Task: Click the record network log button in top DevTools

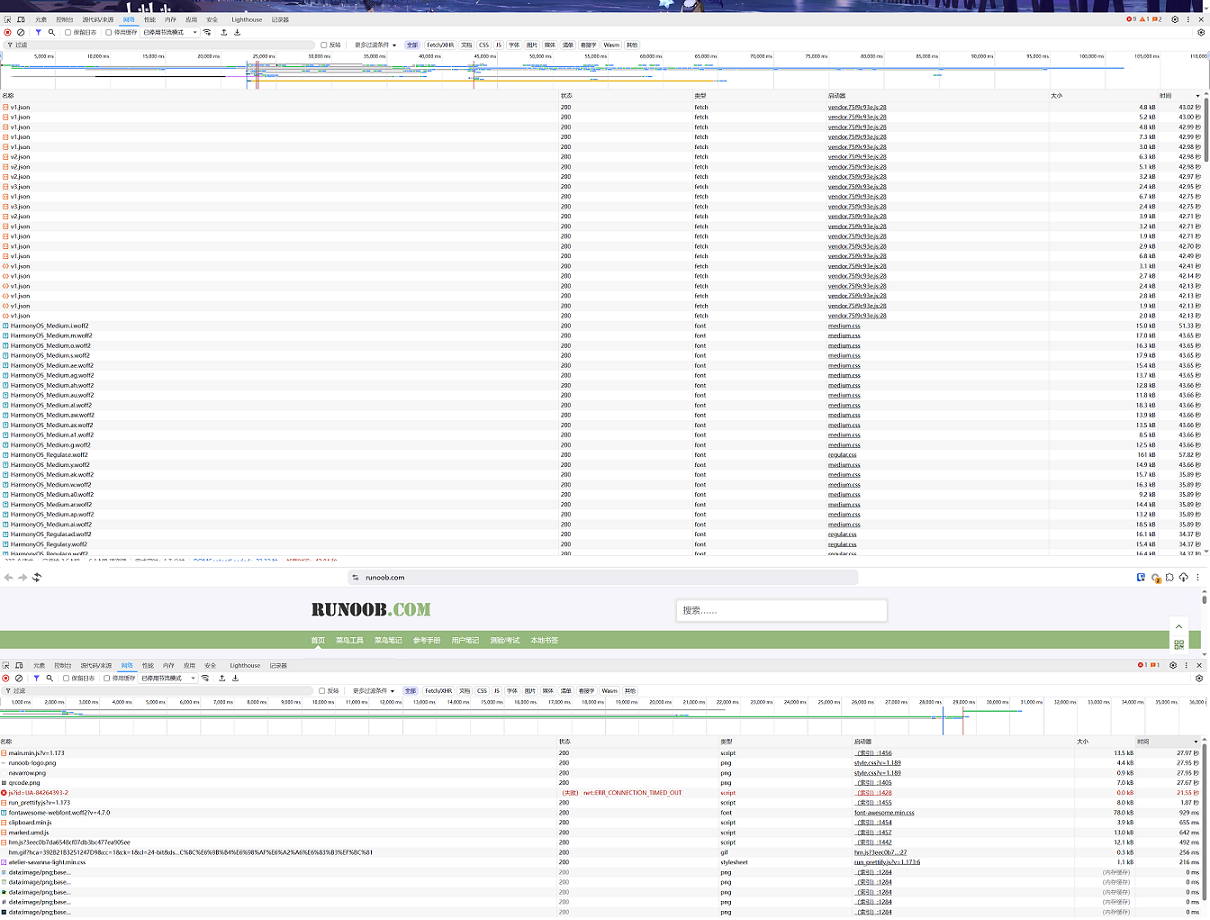Action: [8, 32]
